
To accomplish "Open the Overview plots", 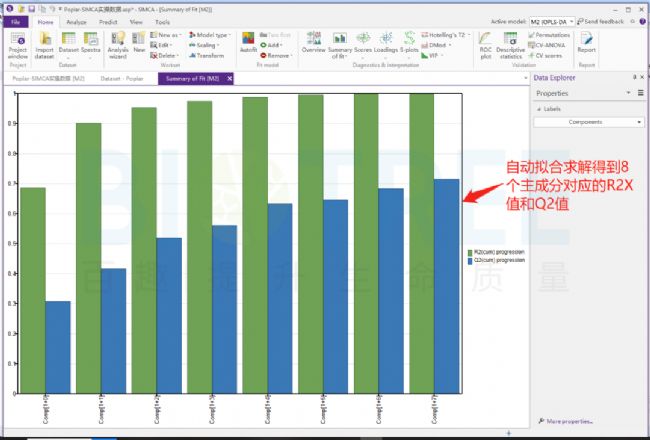I will (x=313, y=43).
